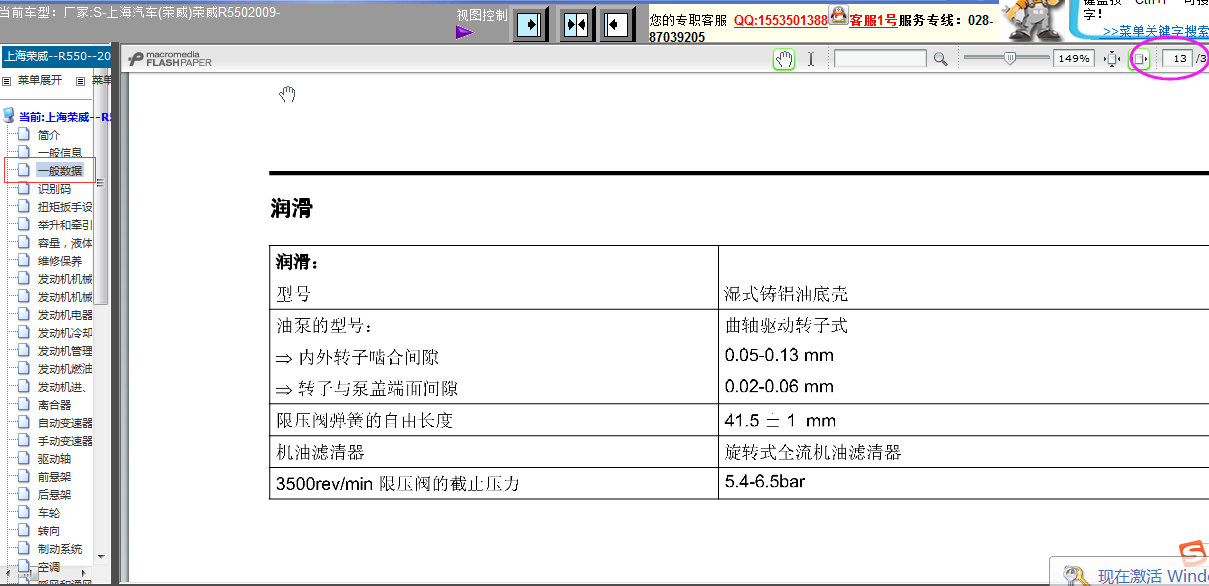This screenshot has width=1209, height=586.
Task: Click the fit-page icon beside page number
Action: click(x=1140, y=59)
